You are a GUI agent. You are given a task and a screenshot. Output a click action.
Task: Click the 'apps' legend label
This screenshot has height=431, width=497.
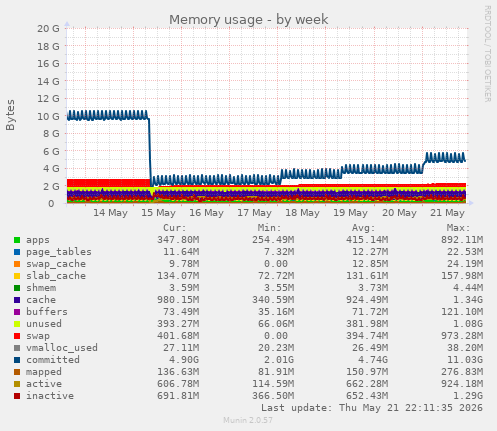tap(38, 240)
